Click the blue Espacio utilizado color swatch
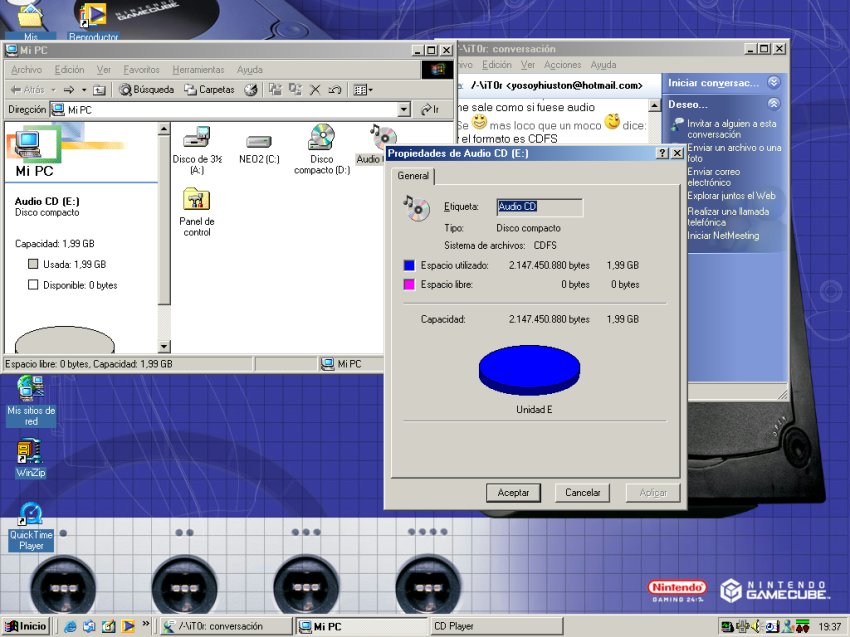 pyautogui.click(x=408, y=265)
